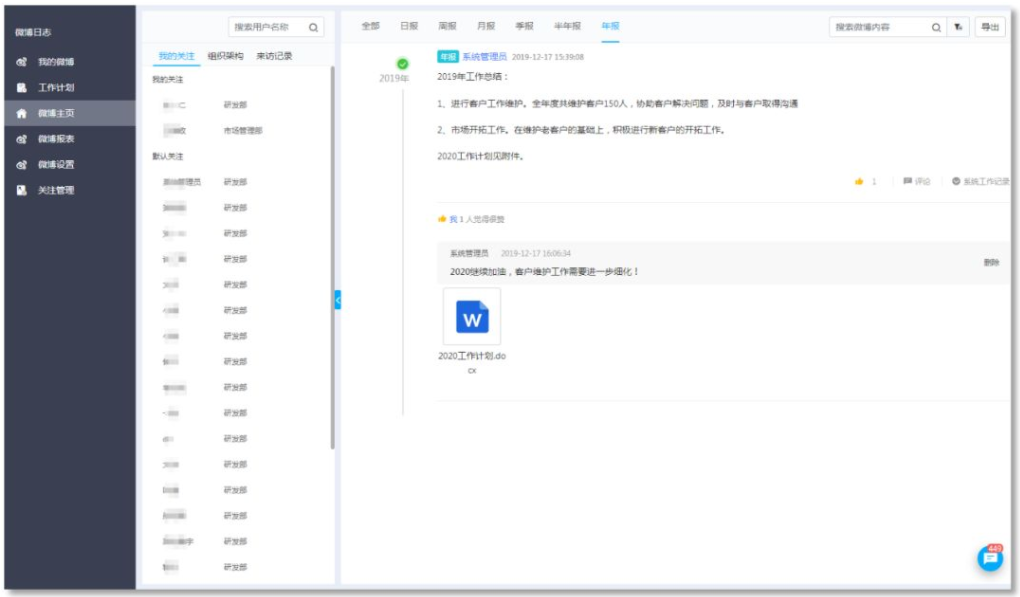Switch to the 来访记录 tab

(274, 56)
